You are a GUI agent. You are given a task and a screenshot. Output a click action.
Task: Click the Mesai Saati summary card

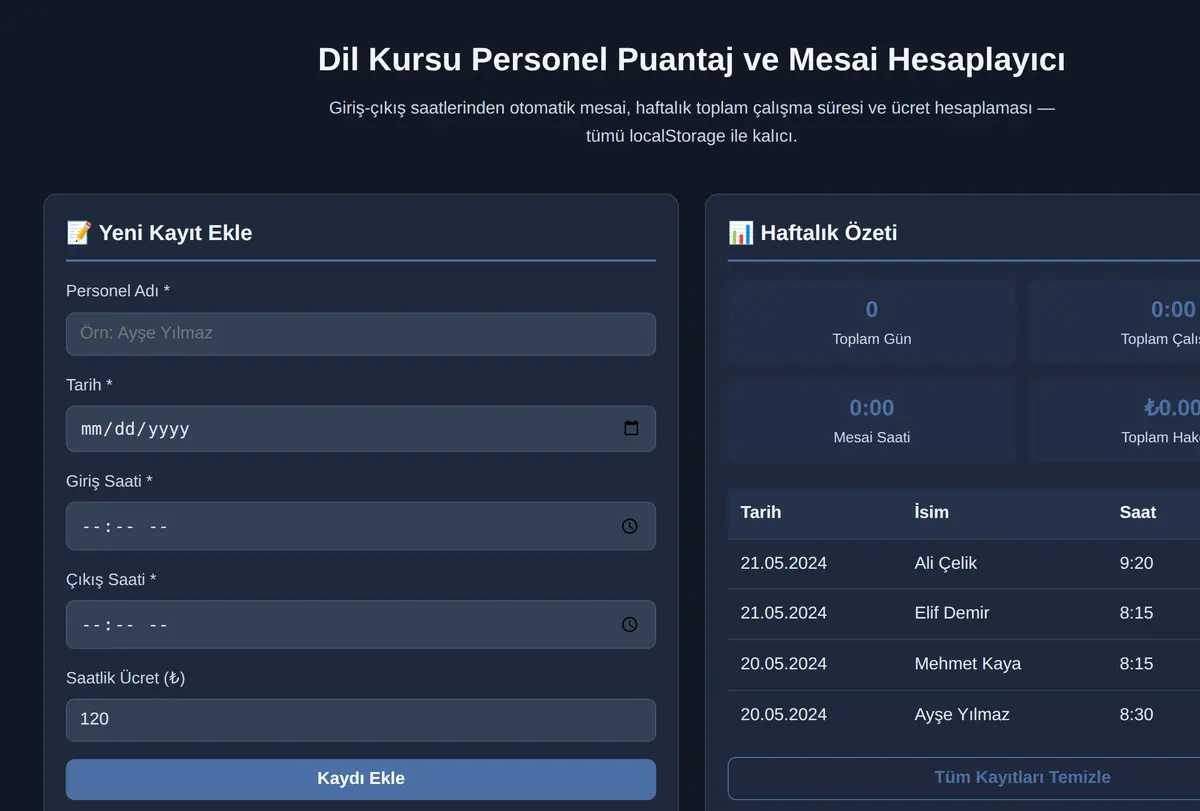[x=872, y=420]
